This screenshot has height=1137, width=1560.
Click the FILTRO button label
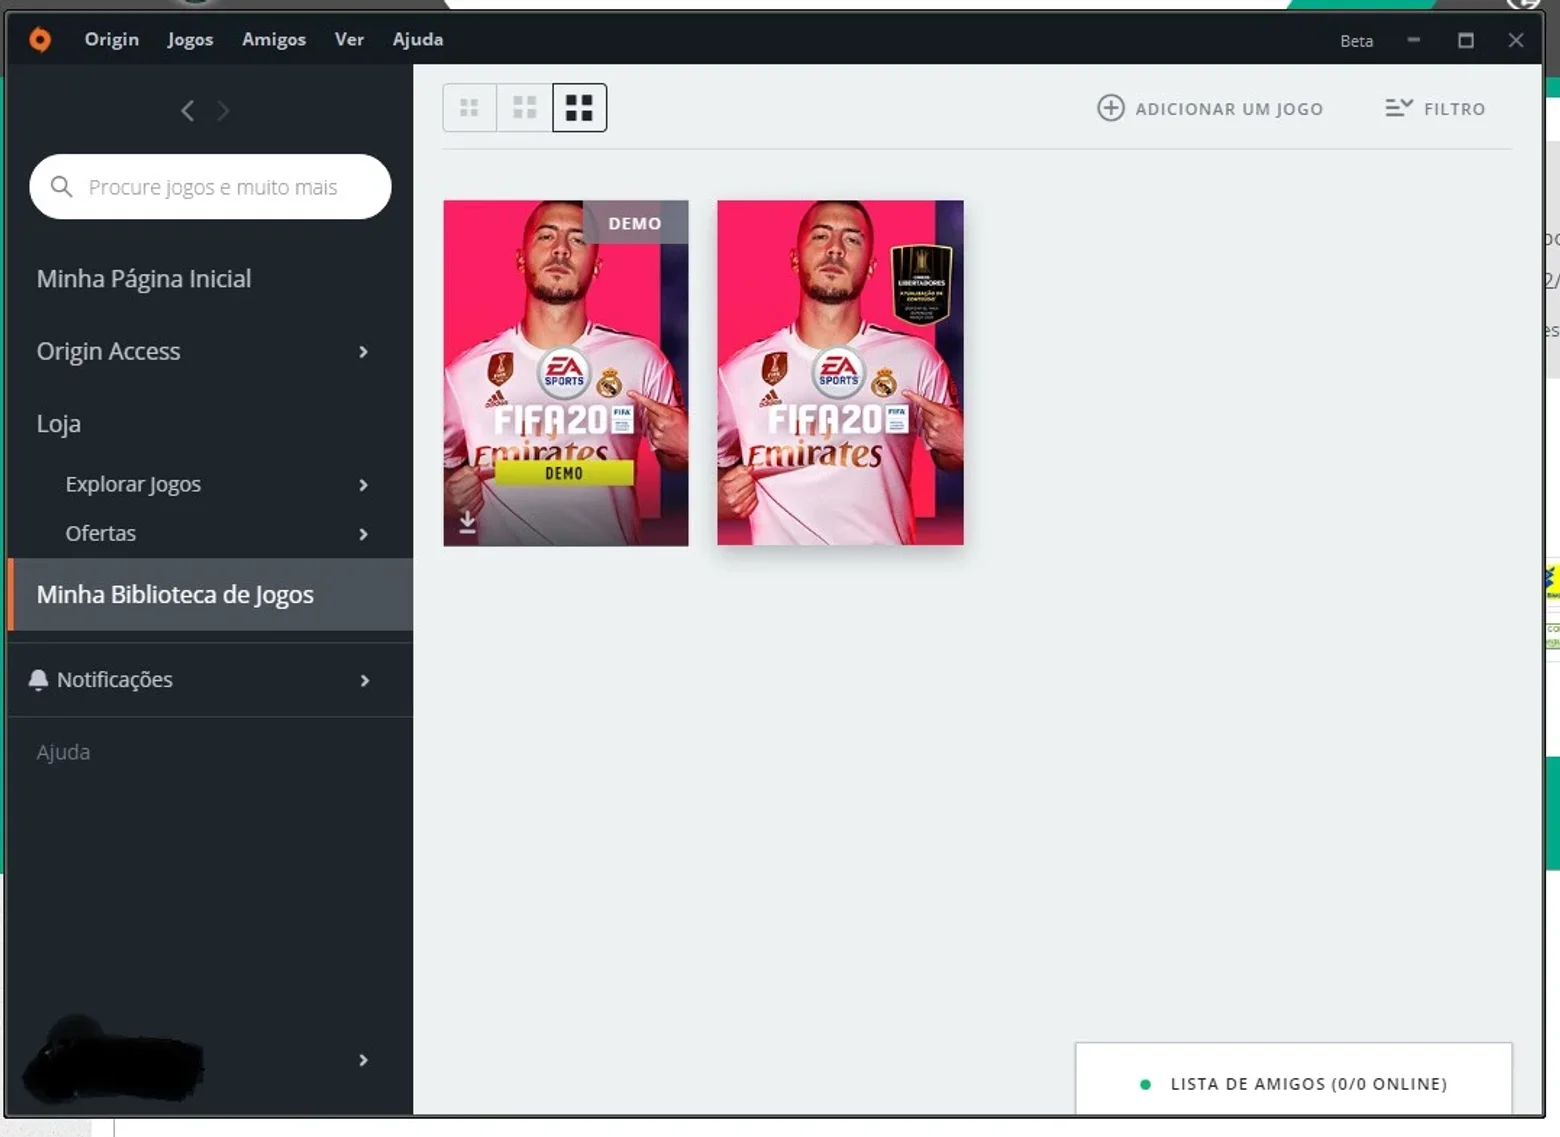[1455, 109]
